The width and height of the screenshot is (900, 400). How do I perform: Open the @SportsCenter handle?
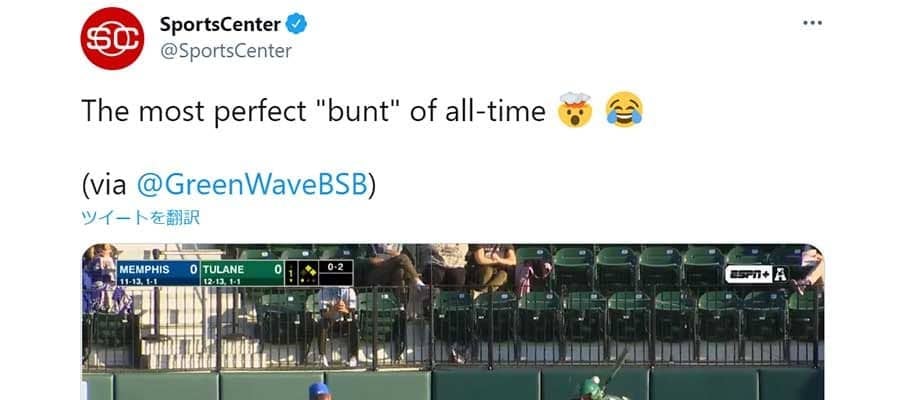225,51
